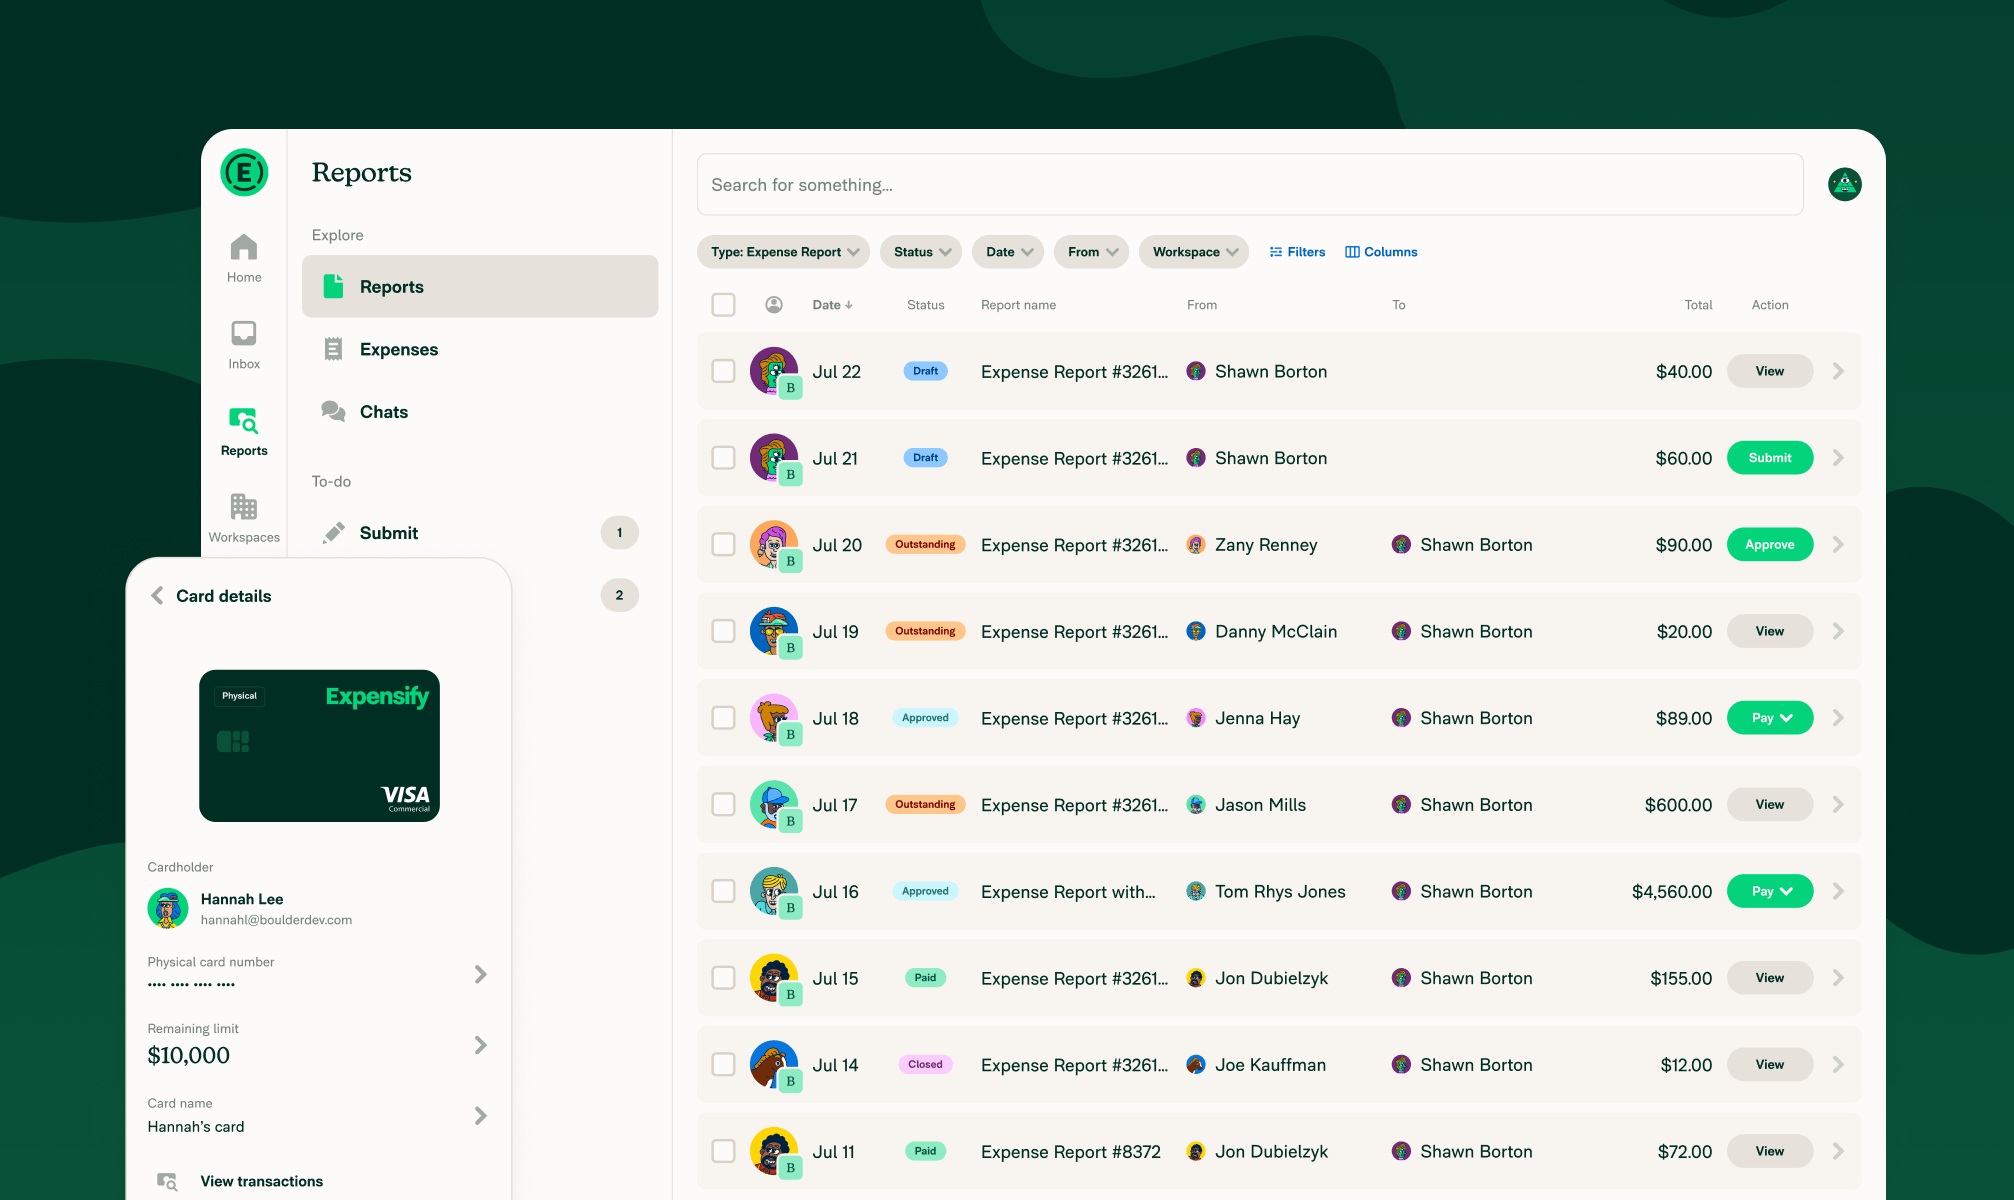Viewport: 2014px width, 1200px height.
Task: Click the avatar column header icon
Action: pos(774,305)
